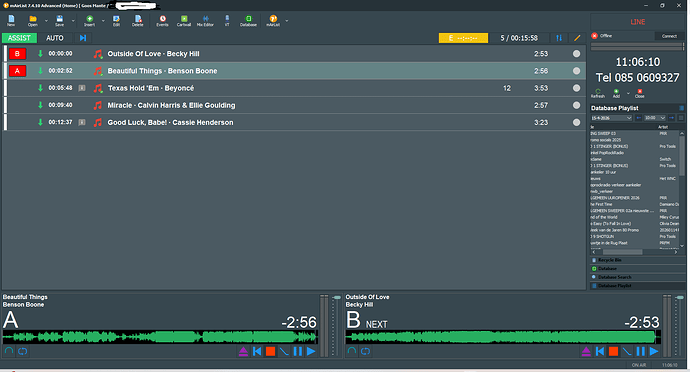Click the Insert toolbar icon
Image resolution: width=690 pixels, height=372 pixels.
click(89, 21)
